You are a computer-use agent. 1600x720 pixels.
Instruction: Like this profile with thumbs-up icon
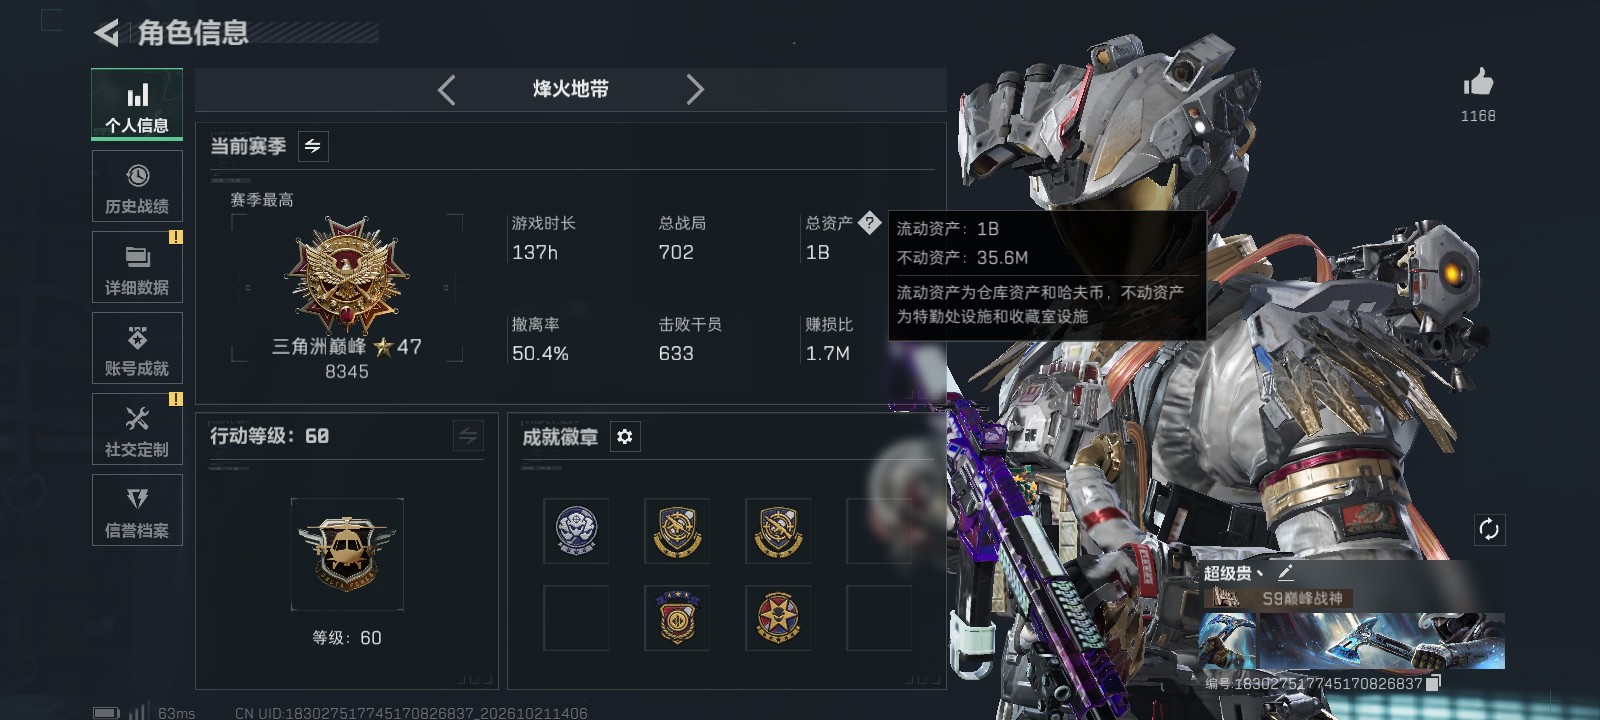pos(1478,82)
